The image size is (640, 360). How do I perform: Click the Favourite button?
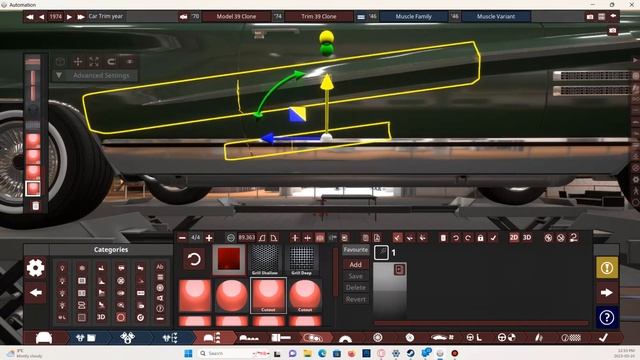click(x=356, y=250)
